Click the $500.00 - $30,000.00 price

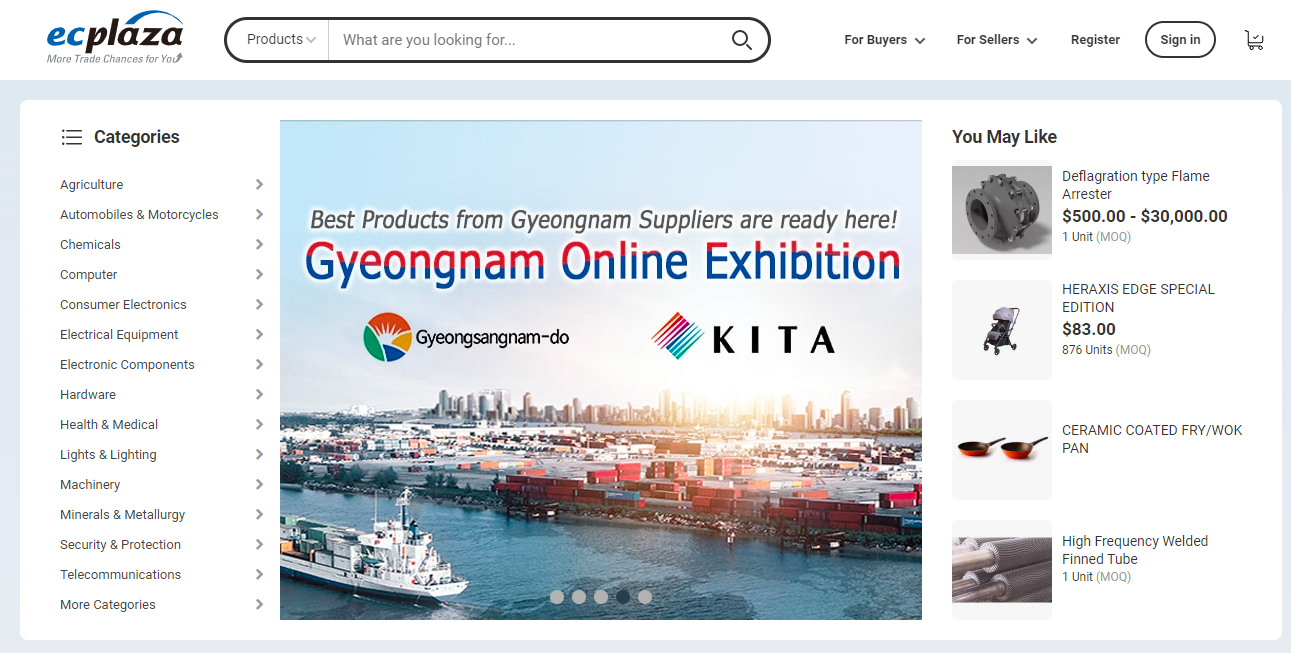click(x=1145, y=216)
